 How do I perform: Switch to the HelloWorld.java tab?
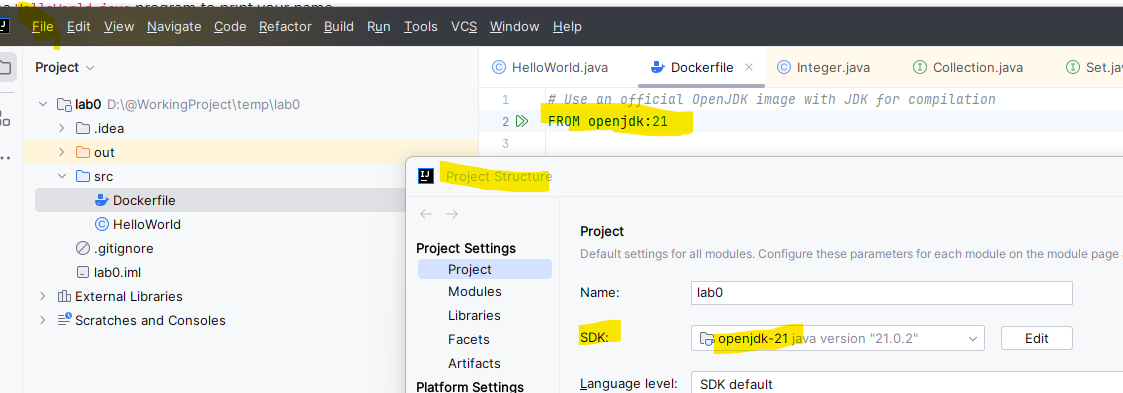550,67
